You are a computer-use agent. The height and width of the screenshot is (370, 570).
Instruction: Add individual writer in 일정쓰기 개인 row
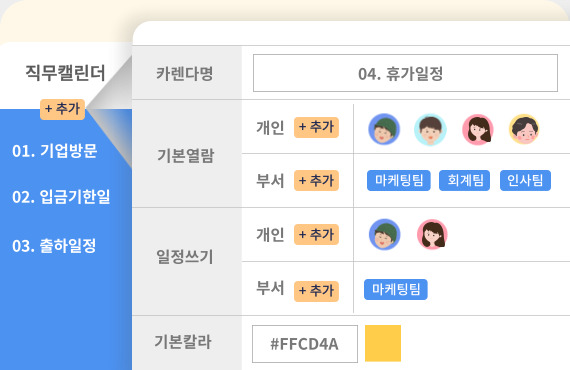[x=316, y=234]
